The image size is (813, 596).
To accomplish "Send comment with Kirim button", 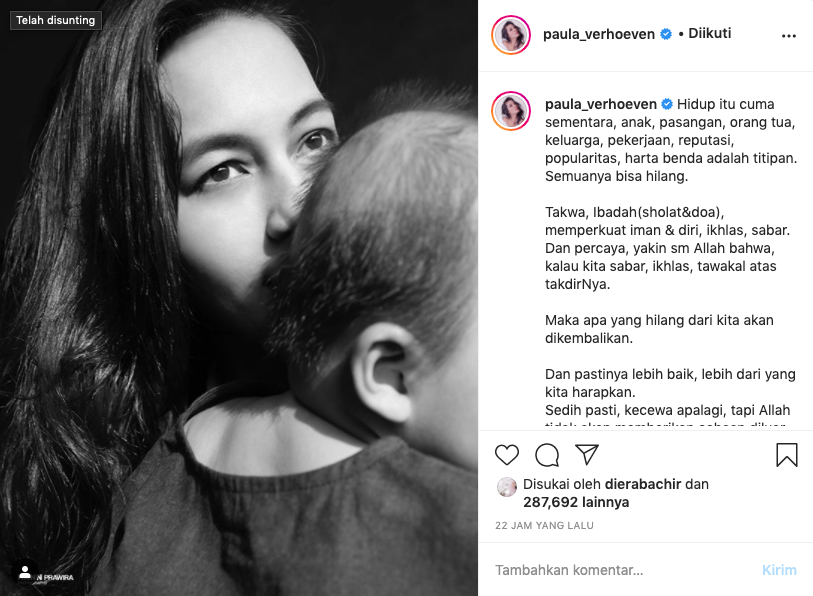I will (779, 570).
